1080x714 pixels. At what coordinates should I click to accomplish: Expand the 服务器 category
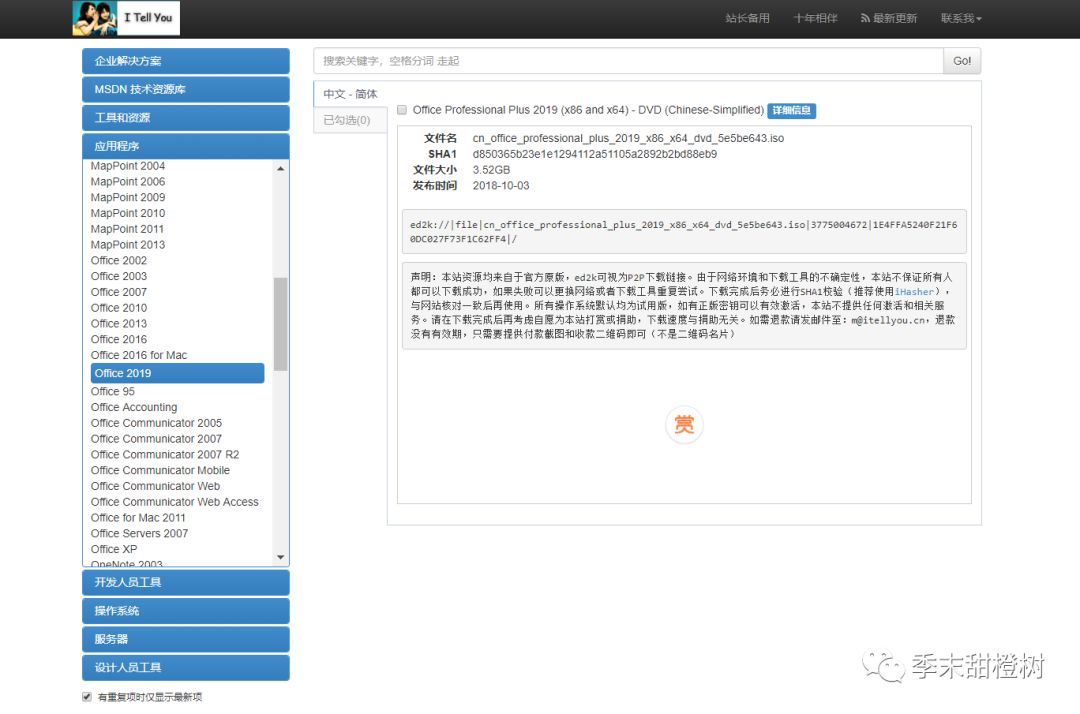pyautogui.click(x=185, y=639)
